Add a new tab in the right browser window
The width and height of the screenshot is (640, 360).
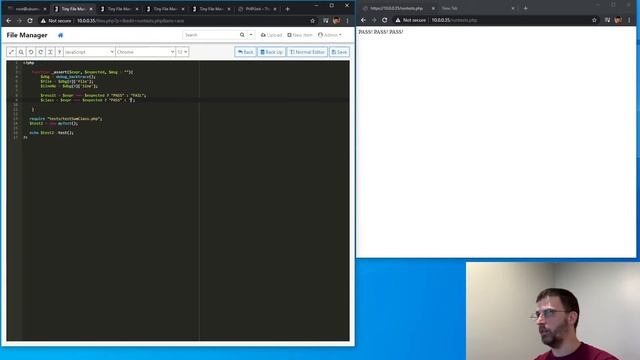coord(525,8)
